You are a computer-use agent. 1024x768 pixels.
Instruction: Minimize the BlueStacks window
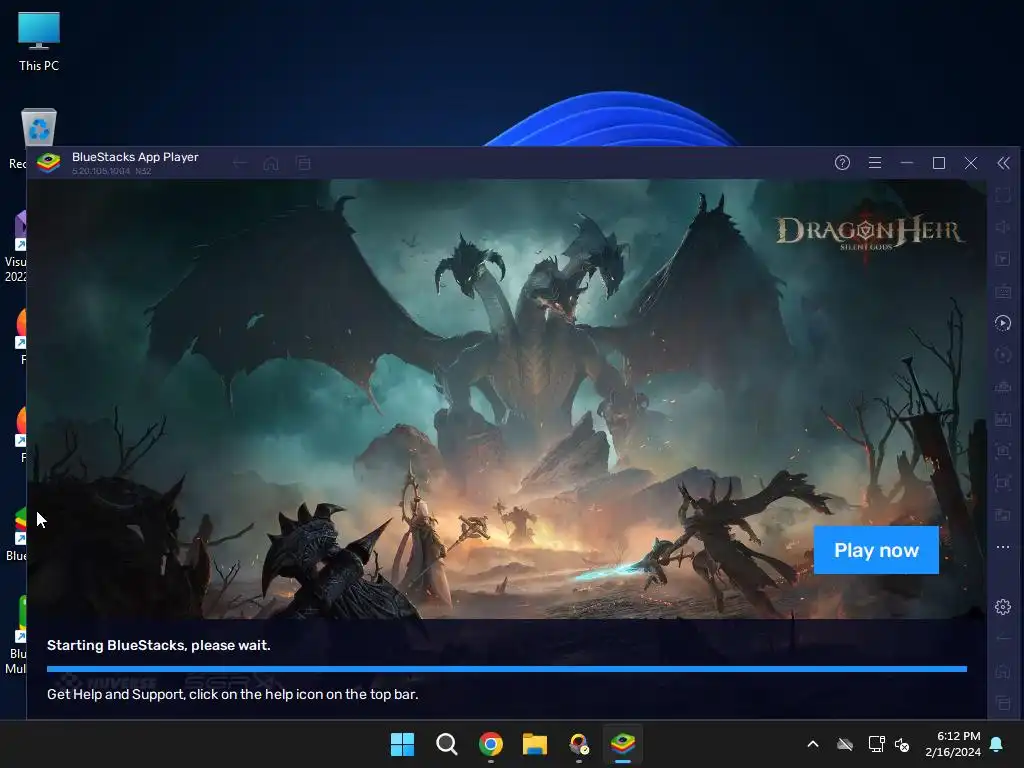[x=906, y=163]
